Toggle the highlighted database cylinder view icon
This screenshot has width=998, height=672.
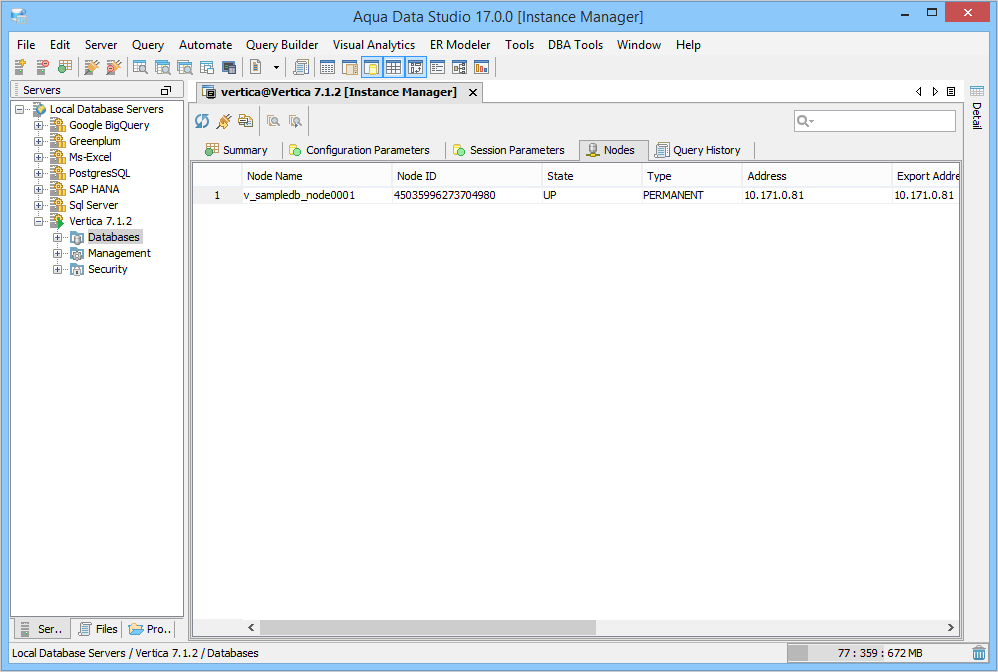(x=372, y=67)
